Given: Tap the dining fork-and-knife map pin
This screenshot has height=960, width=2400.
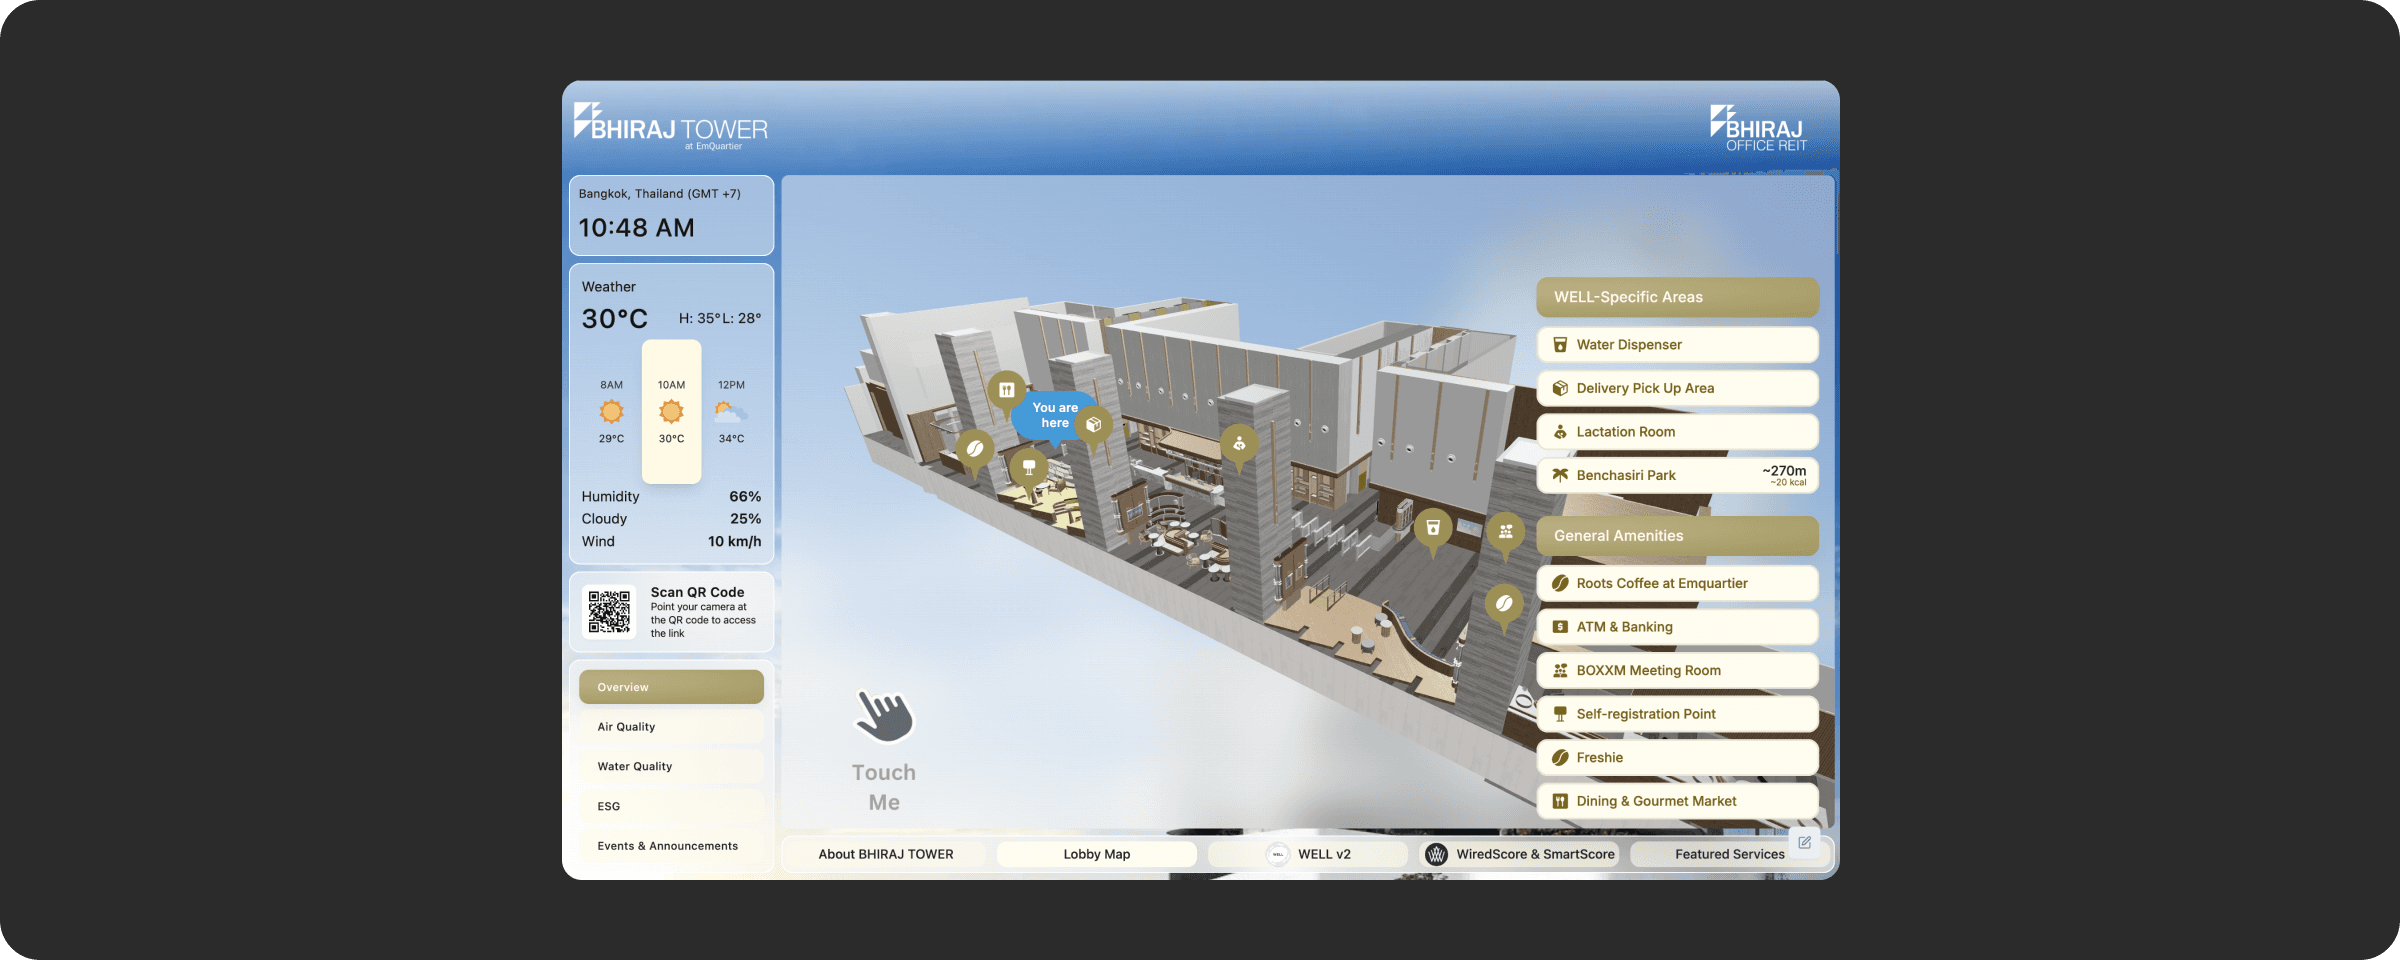Looking at the screenshot, I should [1007, 390].
